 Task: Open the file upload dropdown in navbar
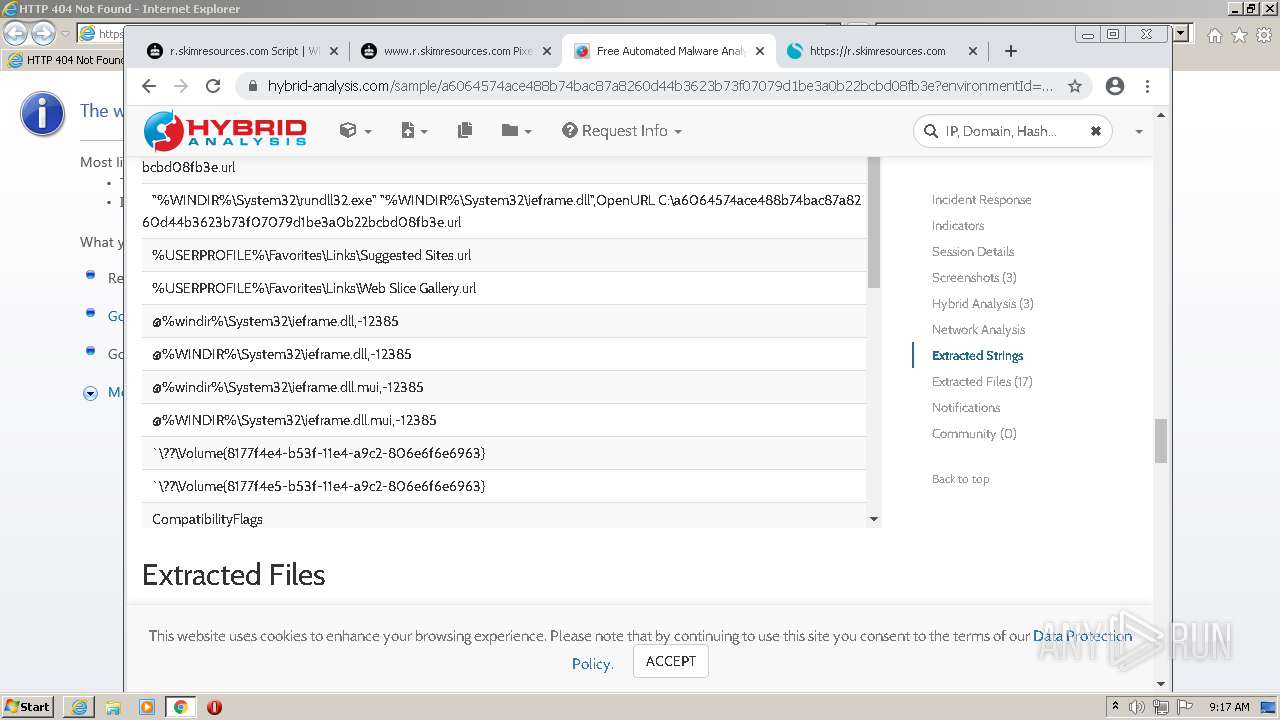[414, 131]
